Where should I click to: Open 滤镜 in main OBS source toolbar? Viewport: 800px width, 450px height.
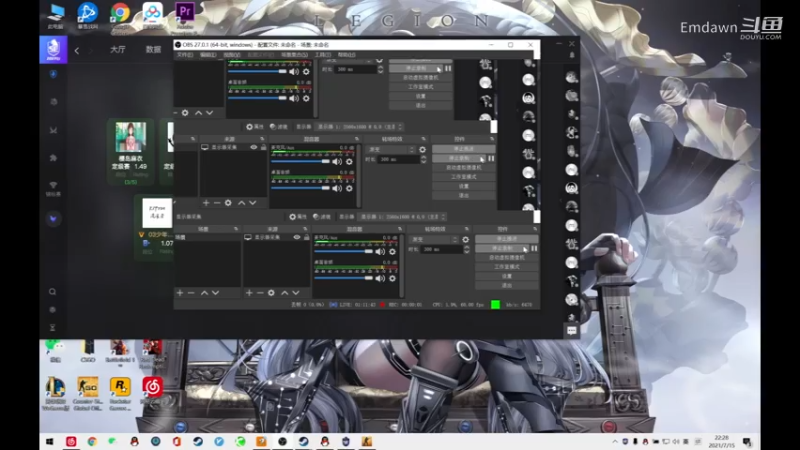pyautogui.click(x=321, y=217)
